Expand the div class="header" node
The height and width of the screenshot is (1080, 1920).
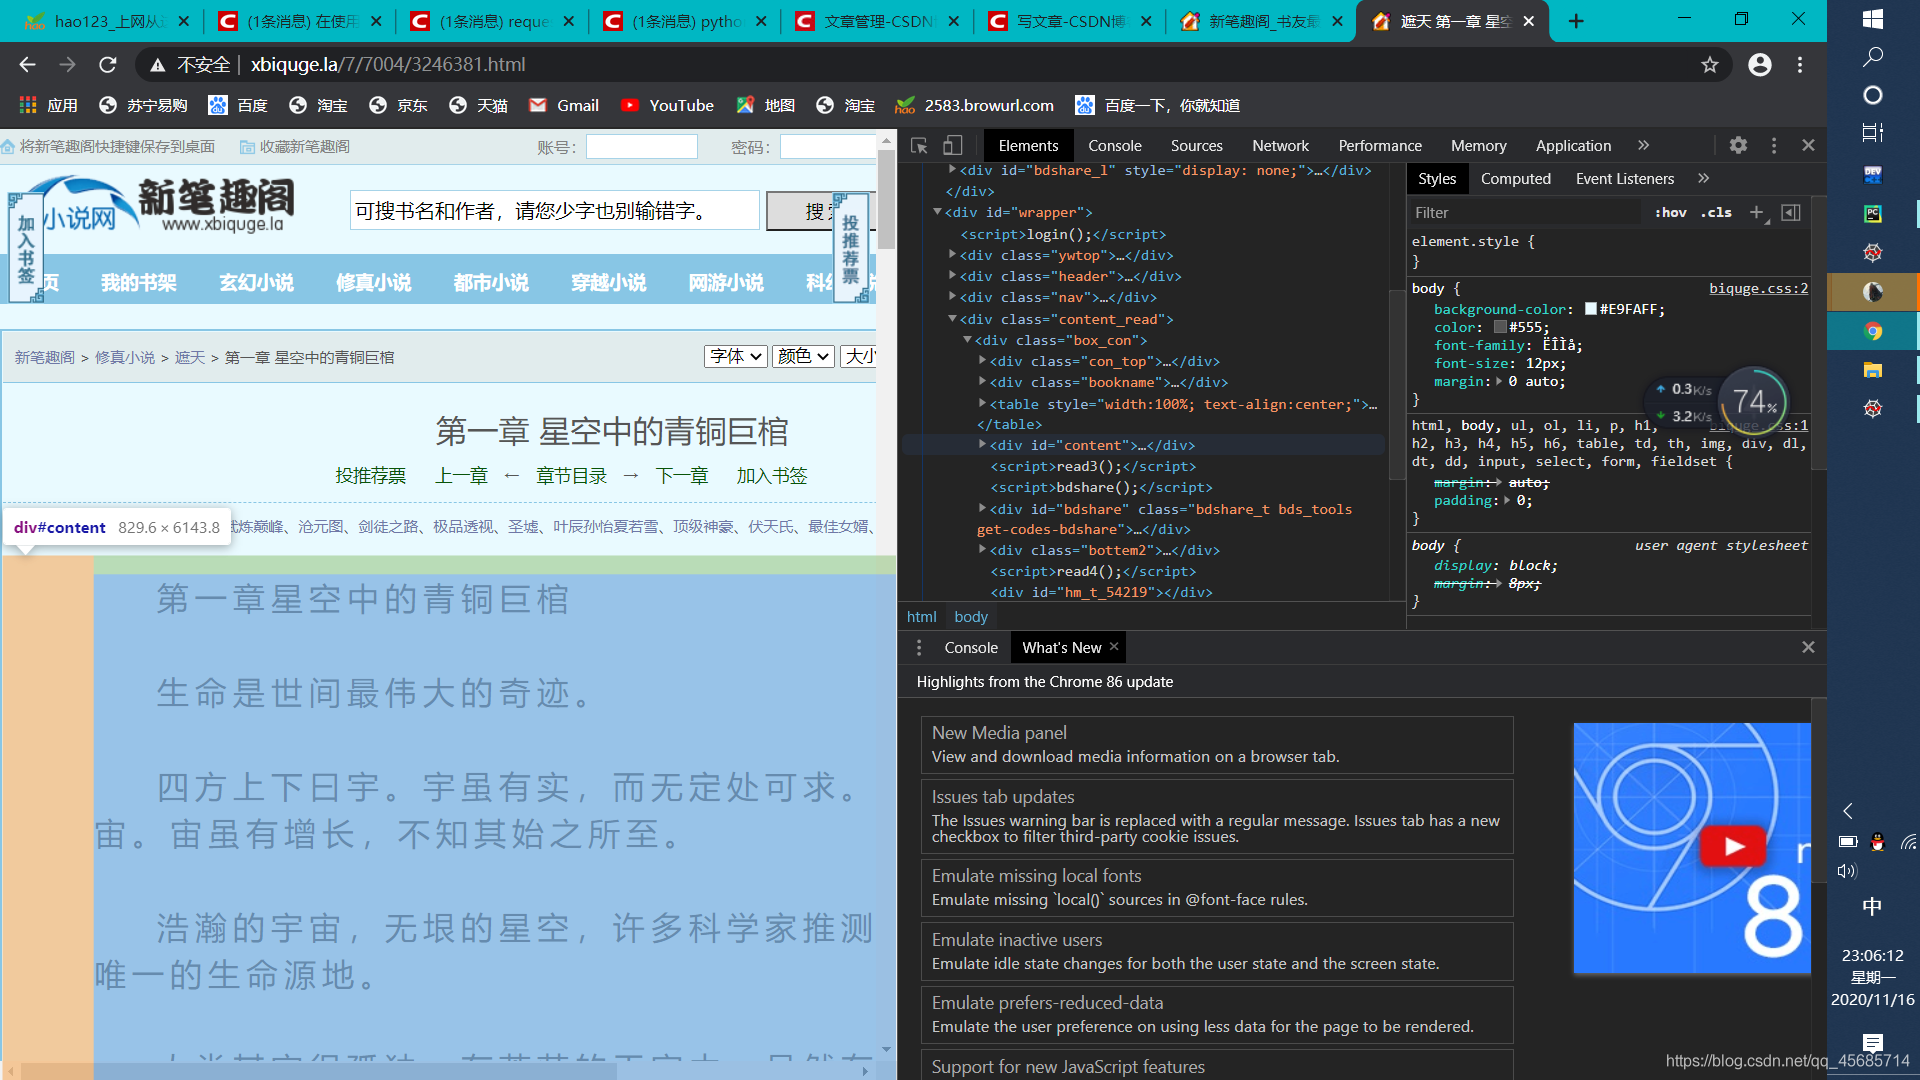click(952, 276)
